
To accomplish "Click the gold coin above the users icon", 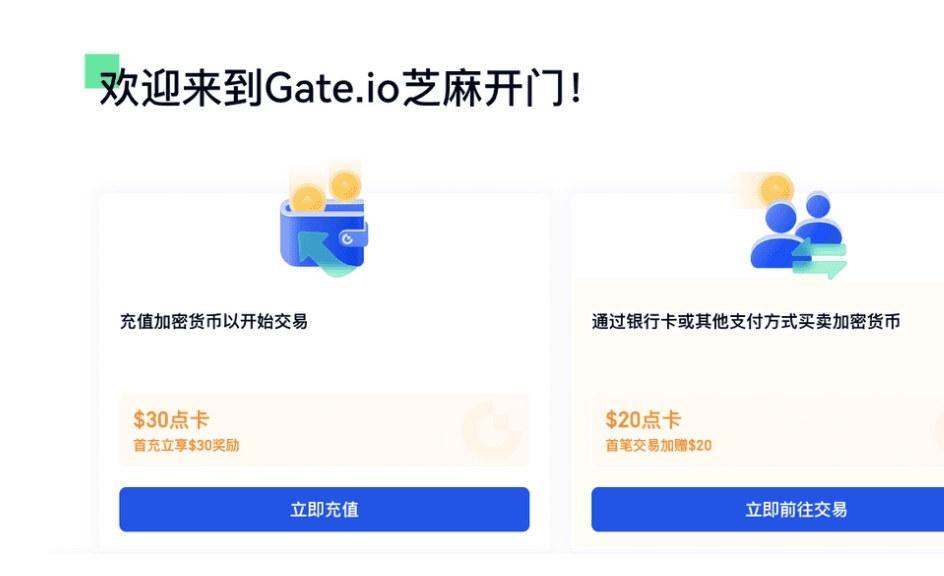I will pyautogui.click(x=775, y=187).
